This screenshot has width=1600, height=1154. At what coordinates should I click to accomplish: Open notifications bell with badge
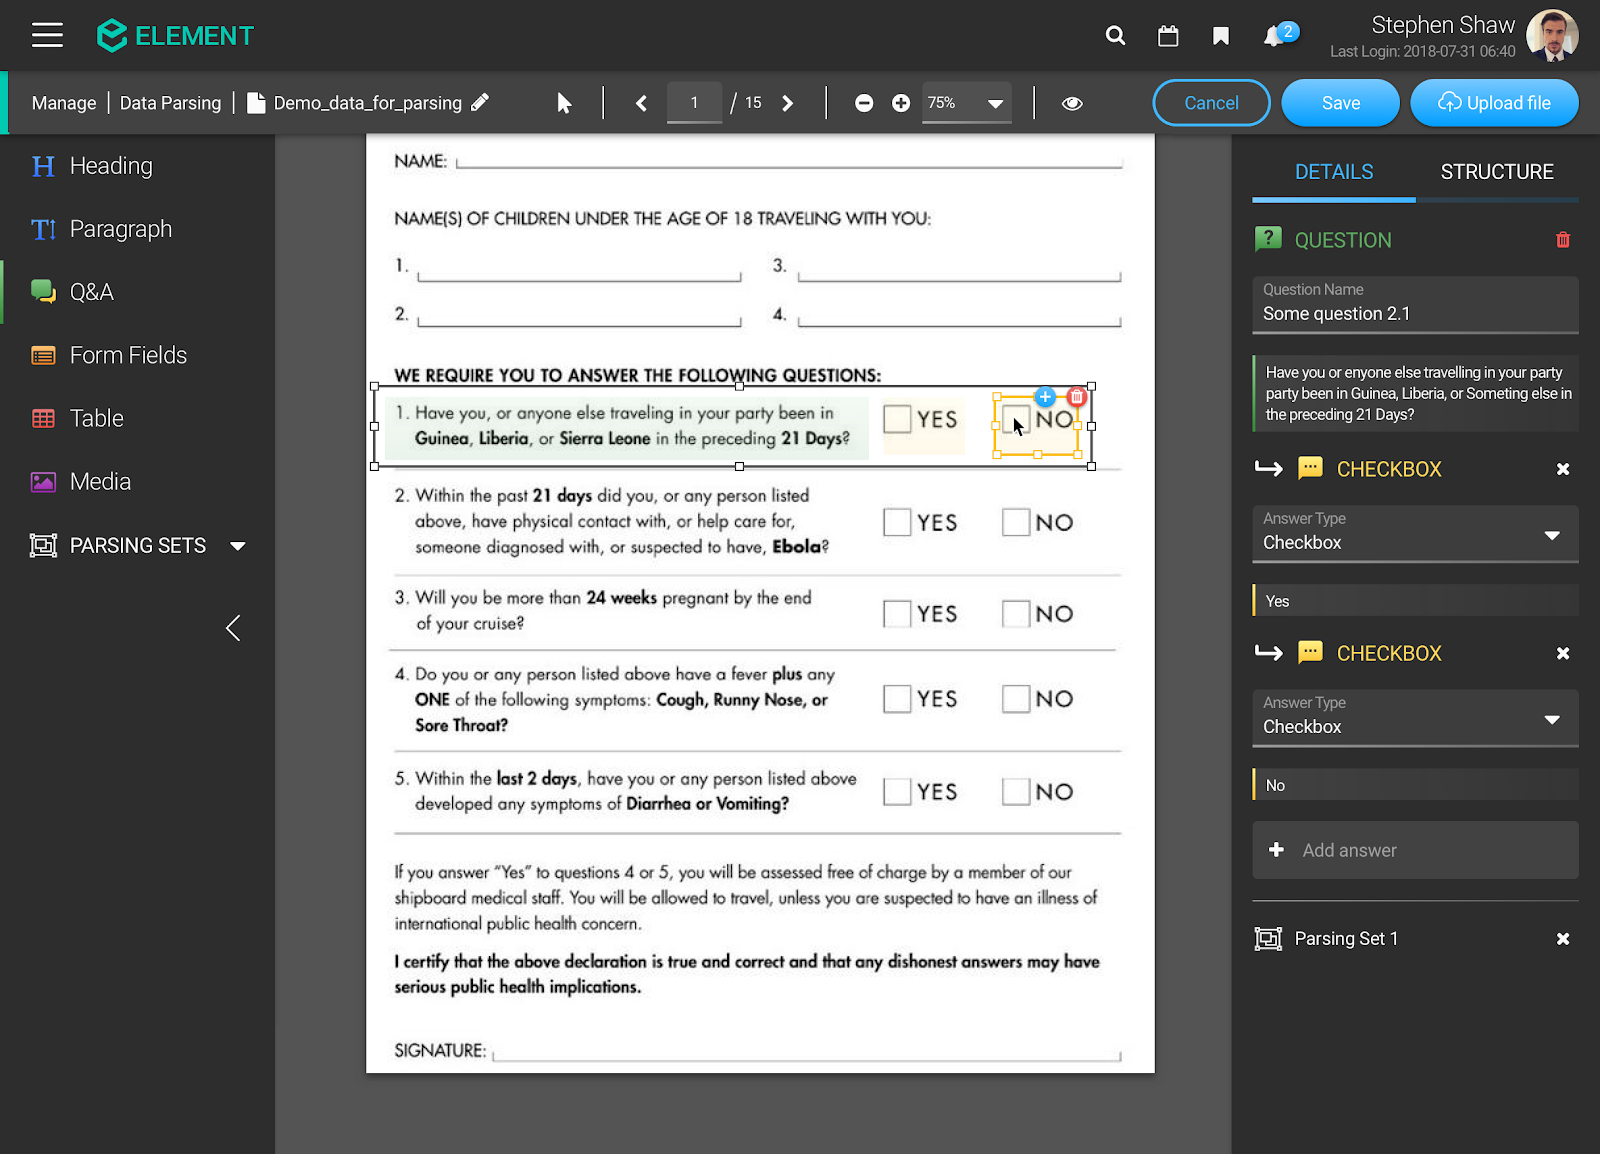click(x=1273, y=36)
